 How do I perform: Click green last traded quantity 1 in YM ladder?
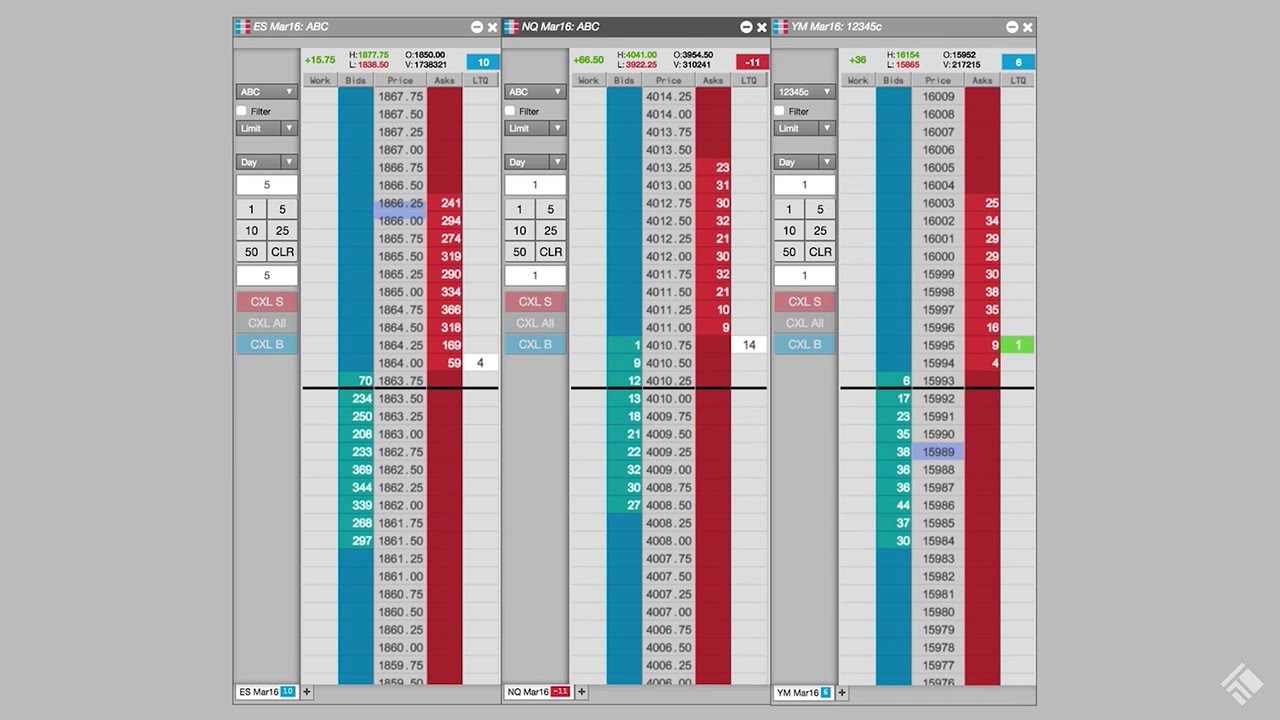(x=1018, y=345)
